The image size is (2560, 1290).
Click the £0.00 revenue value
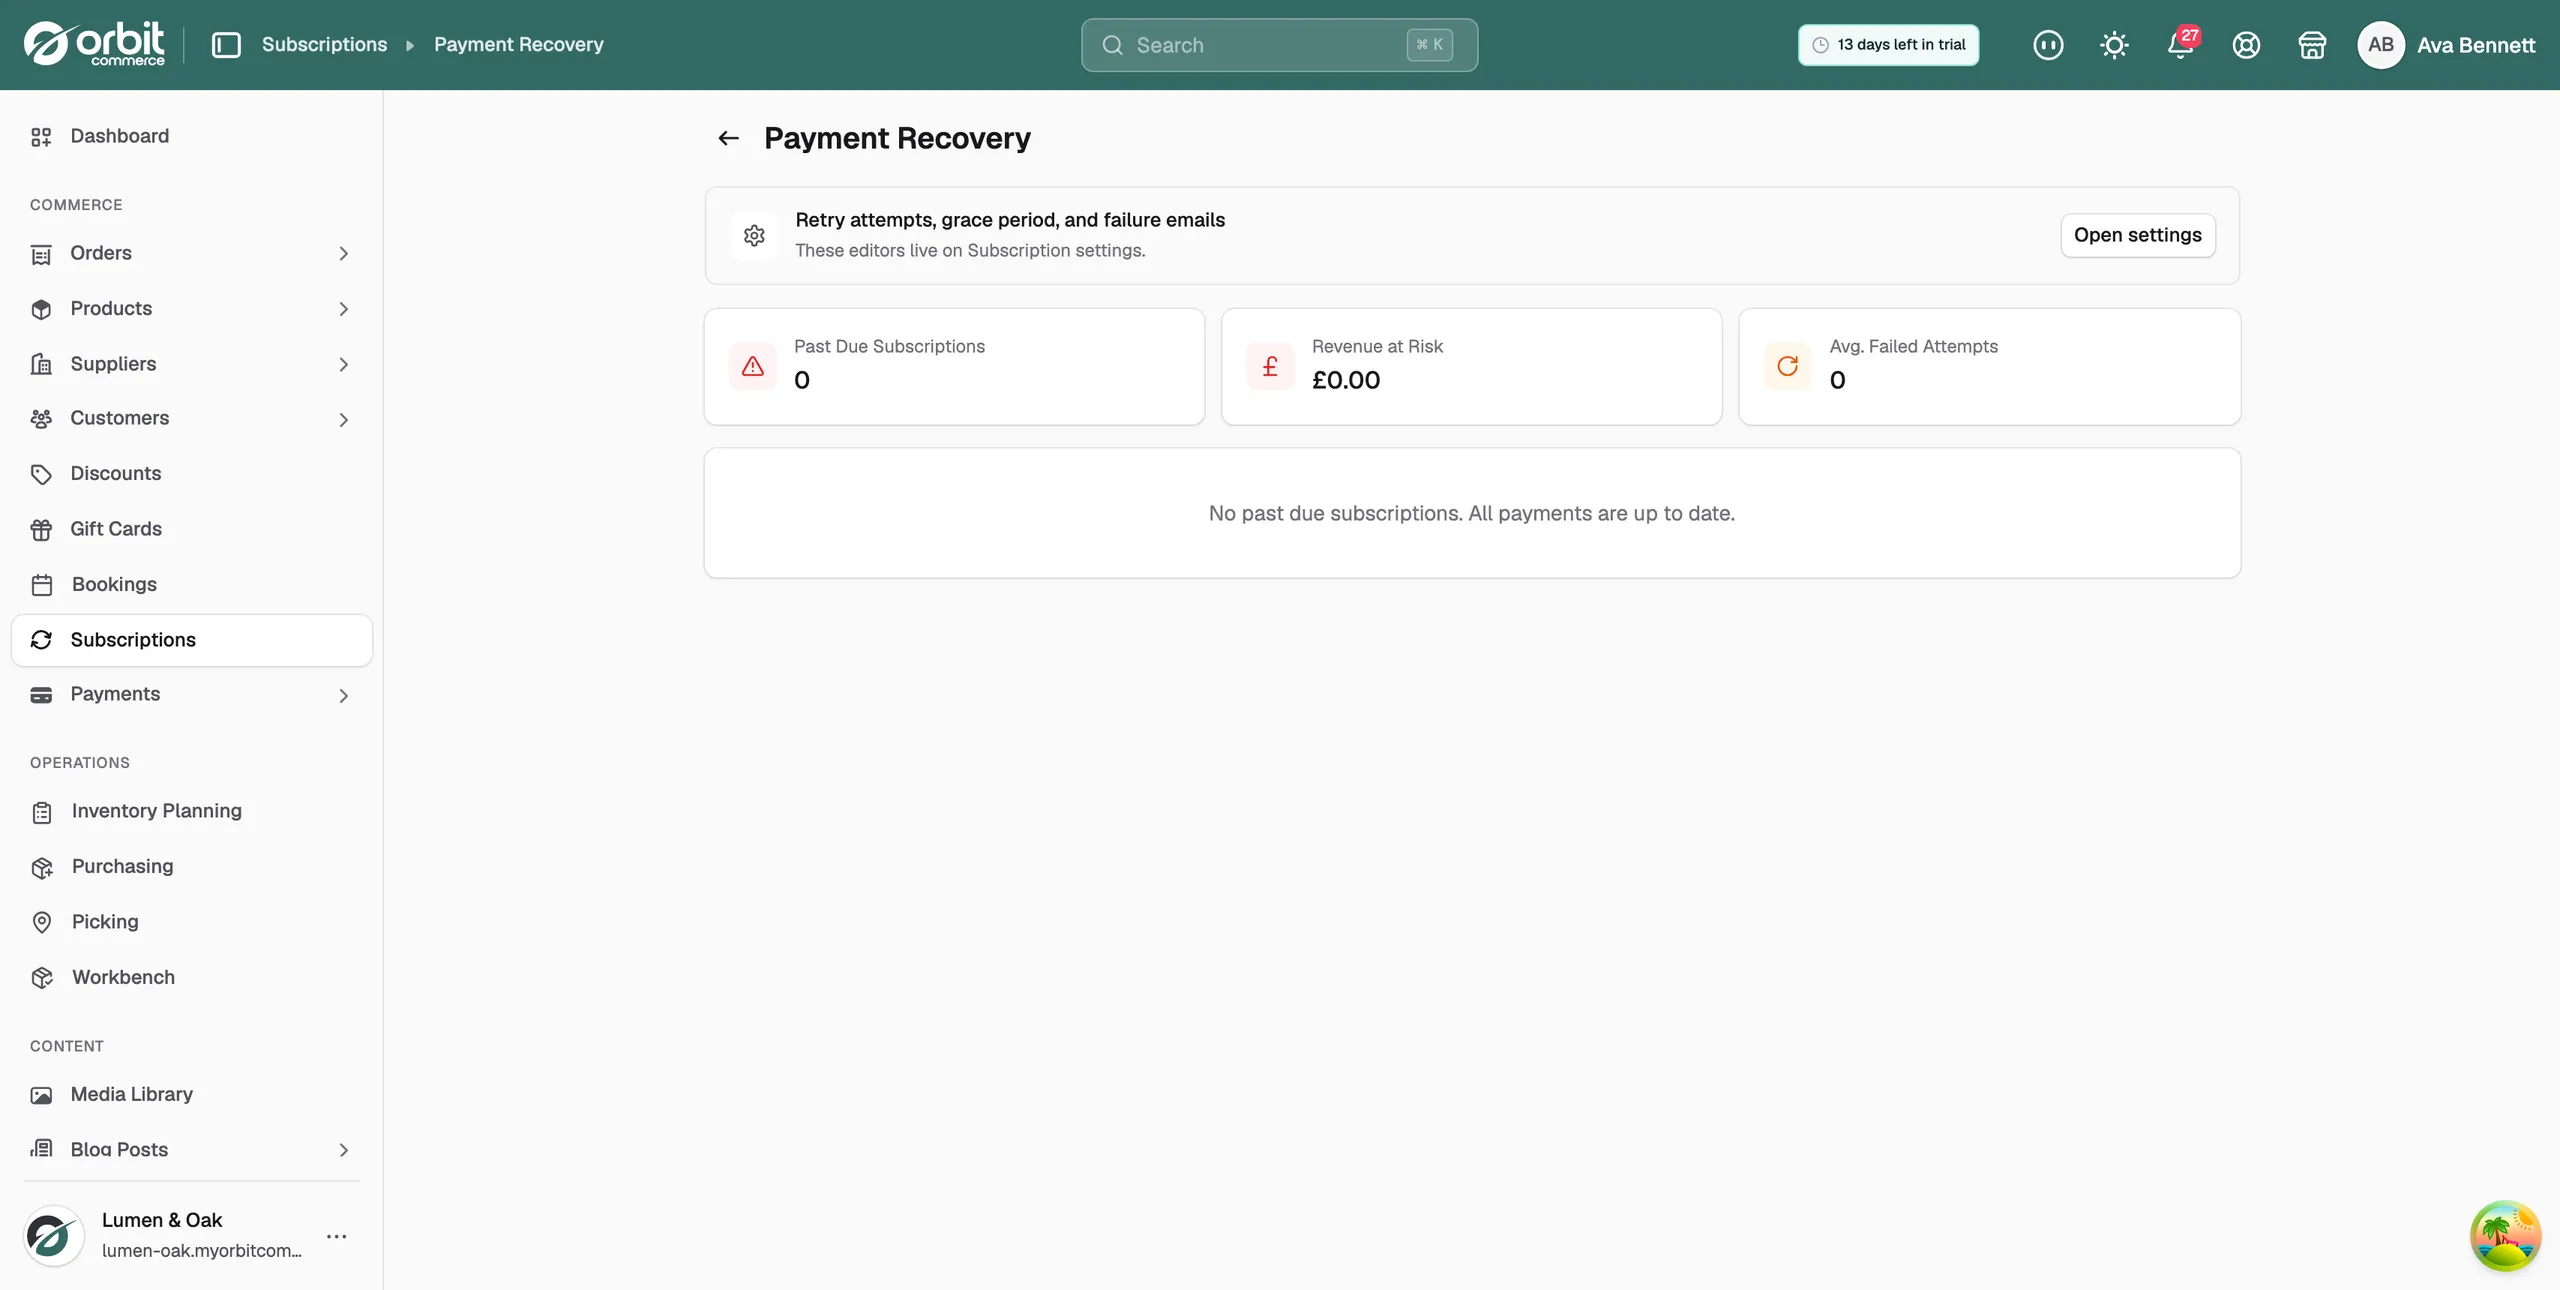pos(1346,381)
